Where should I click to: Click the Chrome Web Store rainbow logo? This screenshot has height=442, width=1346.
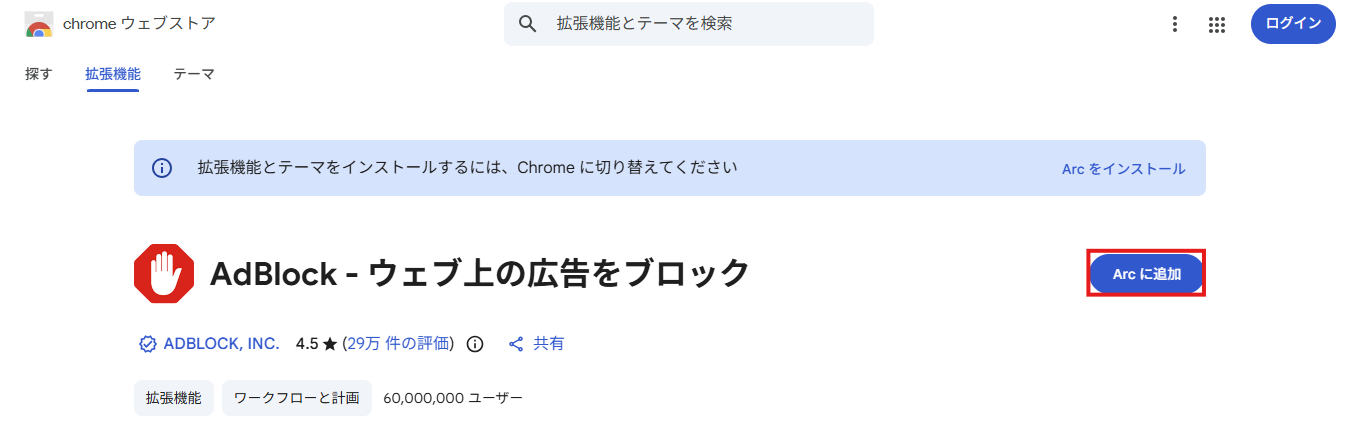click(39, 24)
